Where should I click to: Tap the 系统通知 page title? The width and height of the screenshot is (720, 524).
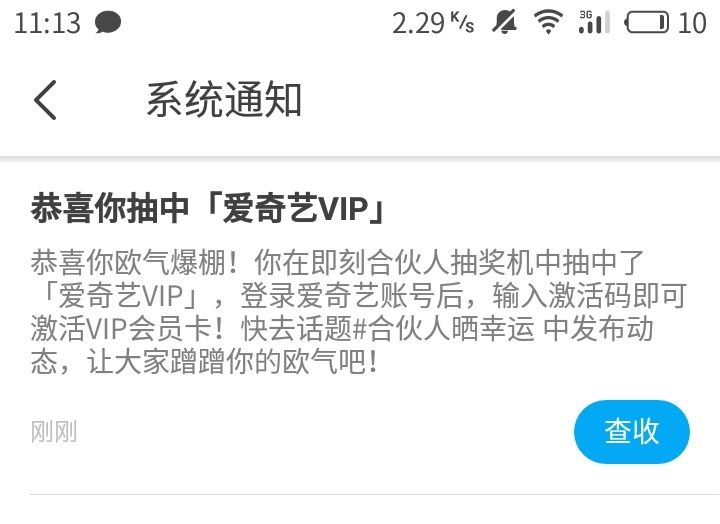pyautogui.click(x=224, y=100)
